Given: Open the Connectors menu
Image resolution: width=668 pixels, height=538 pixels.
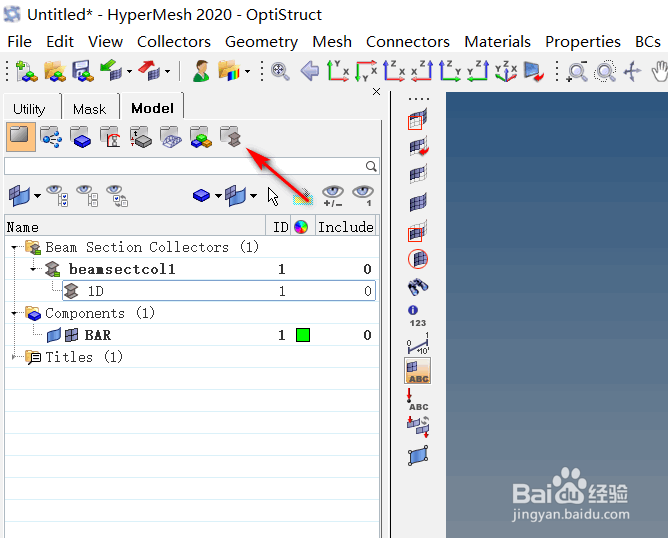Looking at the screenshot, I should click(408, 42).
